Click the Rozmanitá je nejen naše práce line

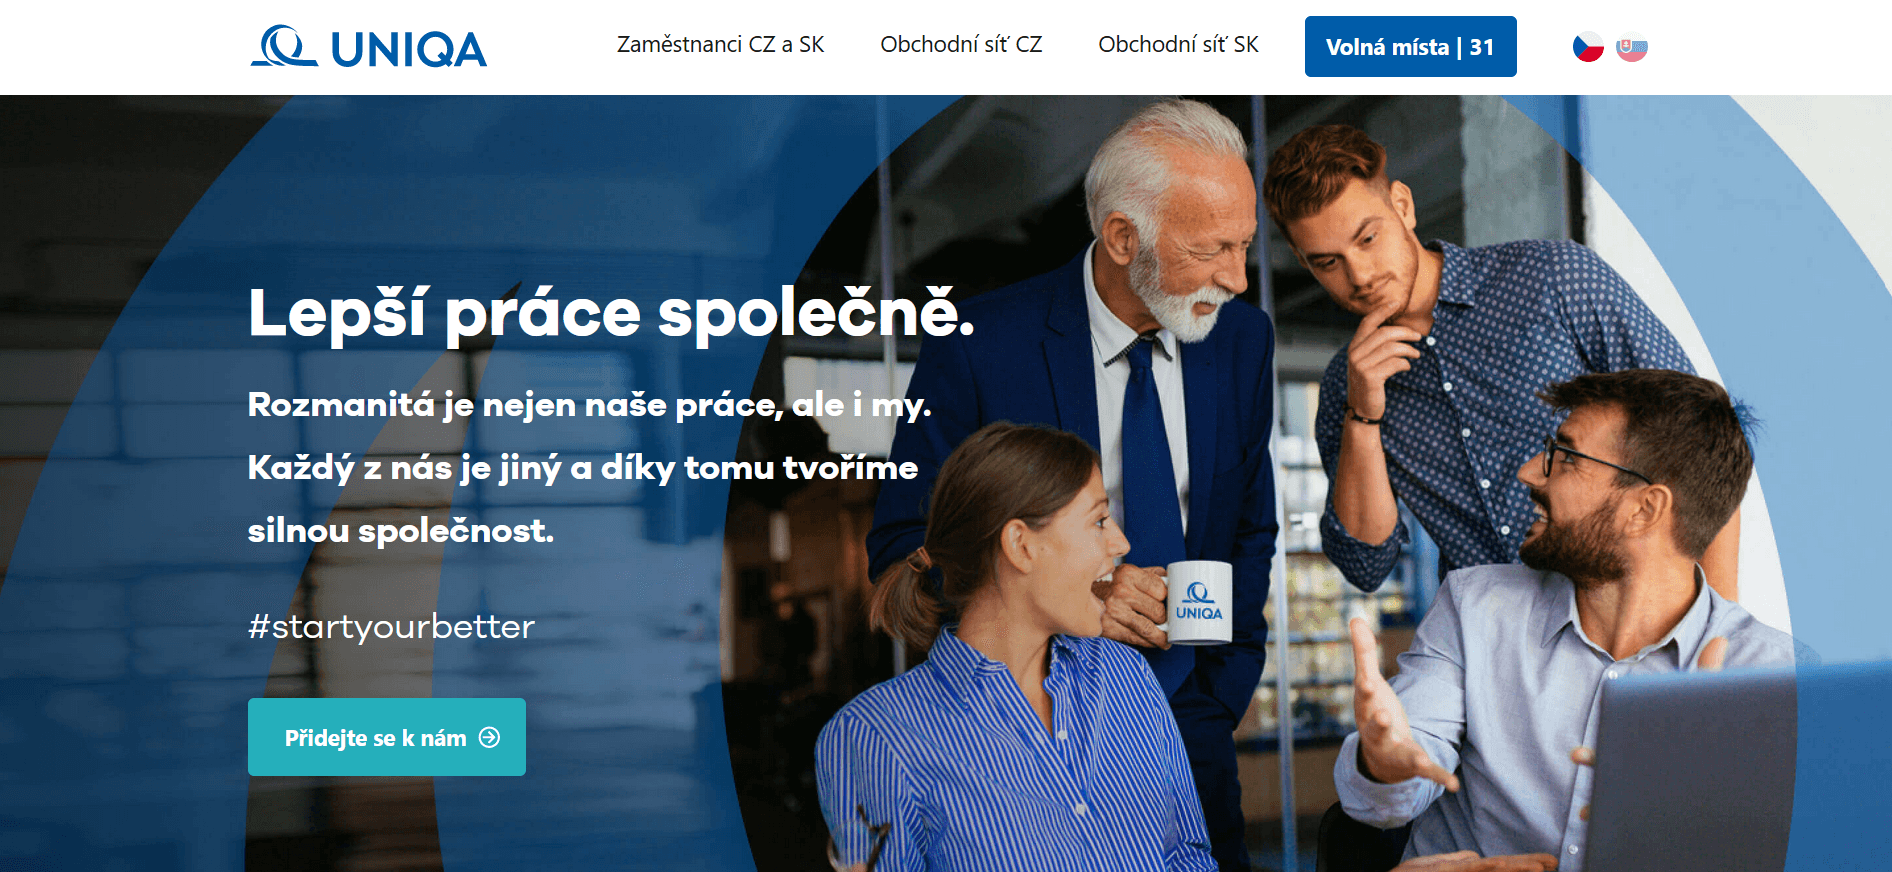tap(589, 405)
